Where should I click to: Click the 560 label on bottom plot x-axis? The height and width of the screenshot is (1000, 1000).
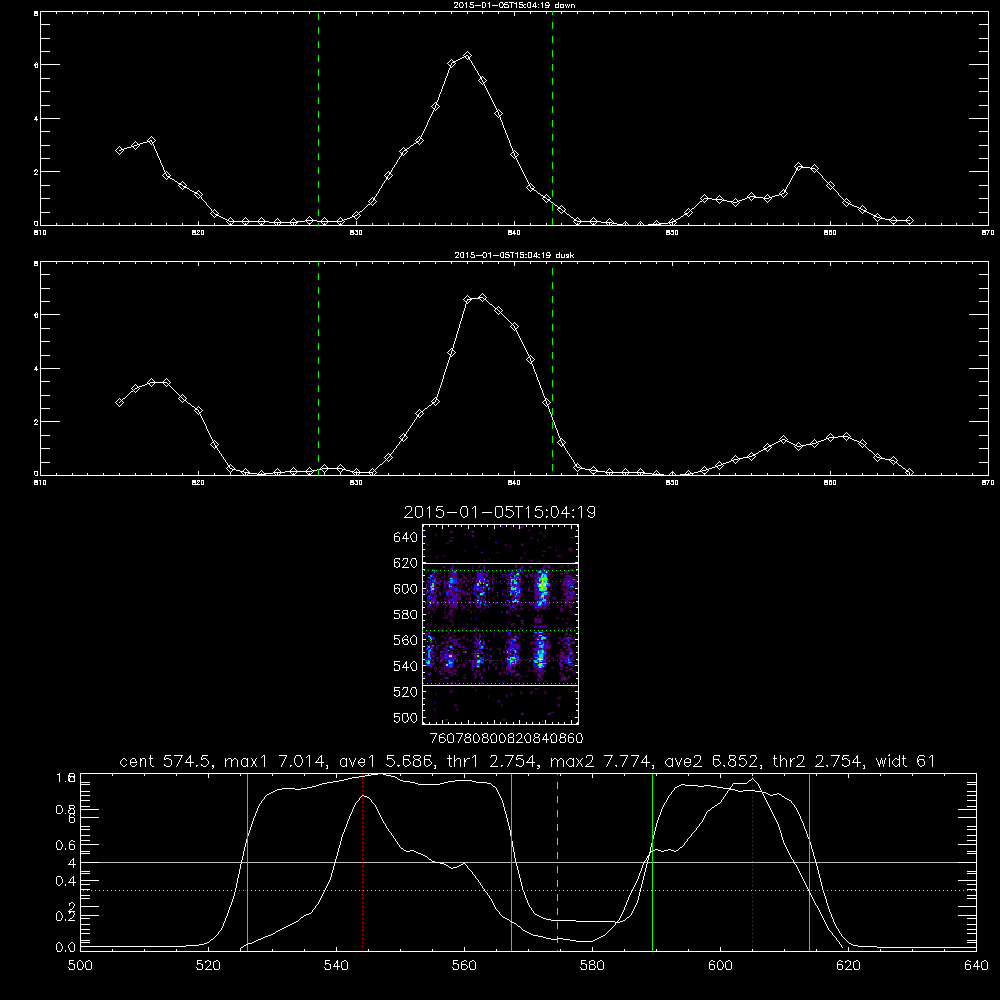click(x=464, y=966)
